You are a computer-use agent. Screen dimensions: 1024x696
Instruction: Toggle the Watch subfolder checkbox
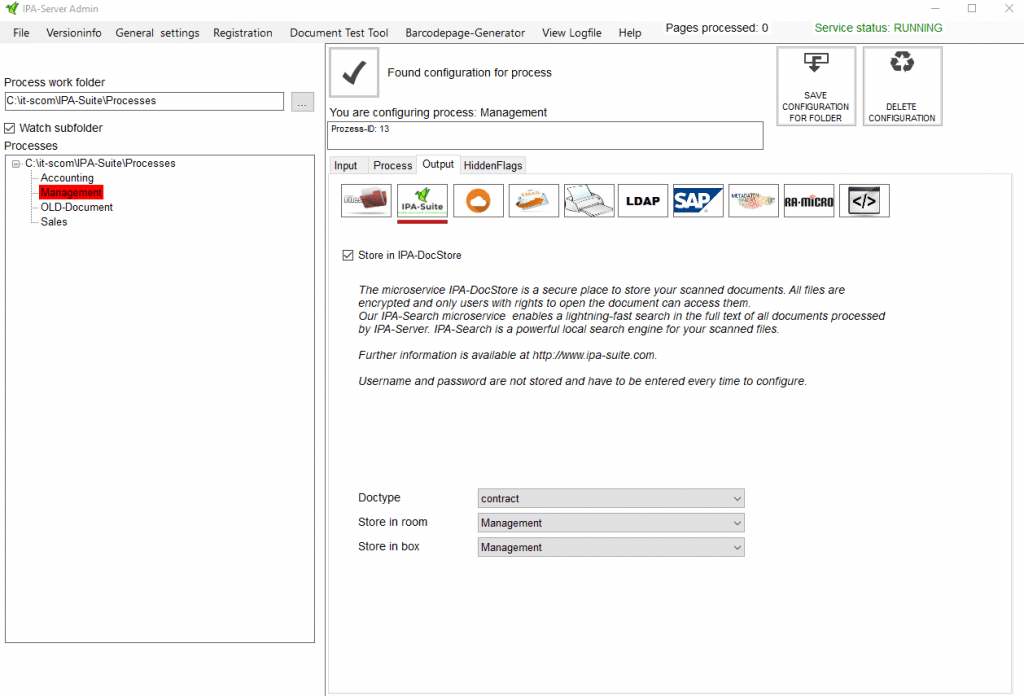pyautogui.click(x=10, y=128)
